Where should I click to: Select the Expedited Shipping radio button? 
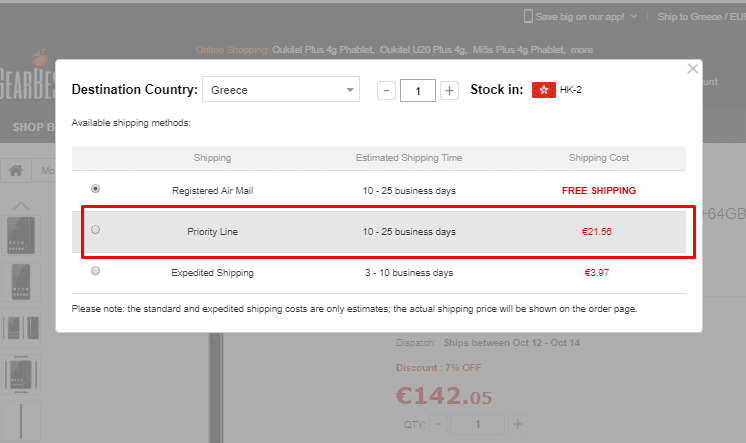96,271
